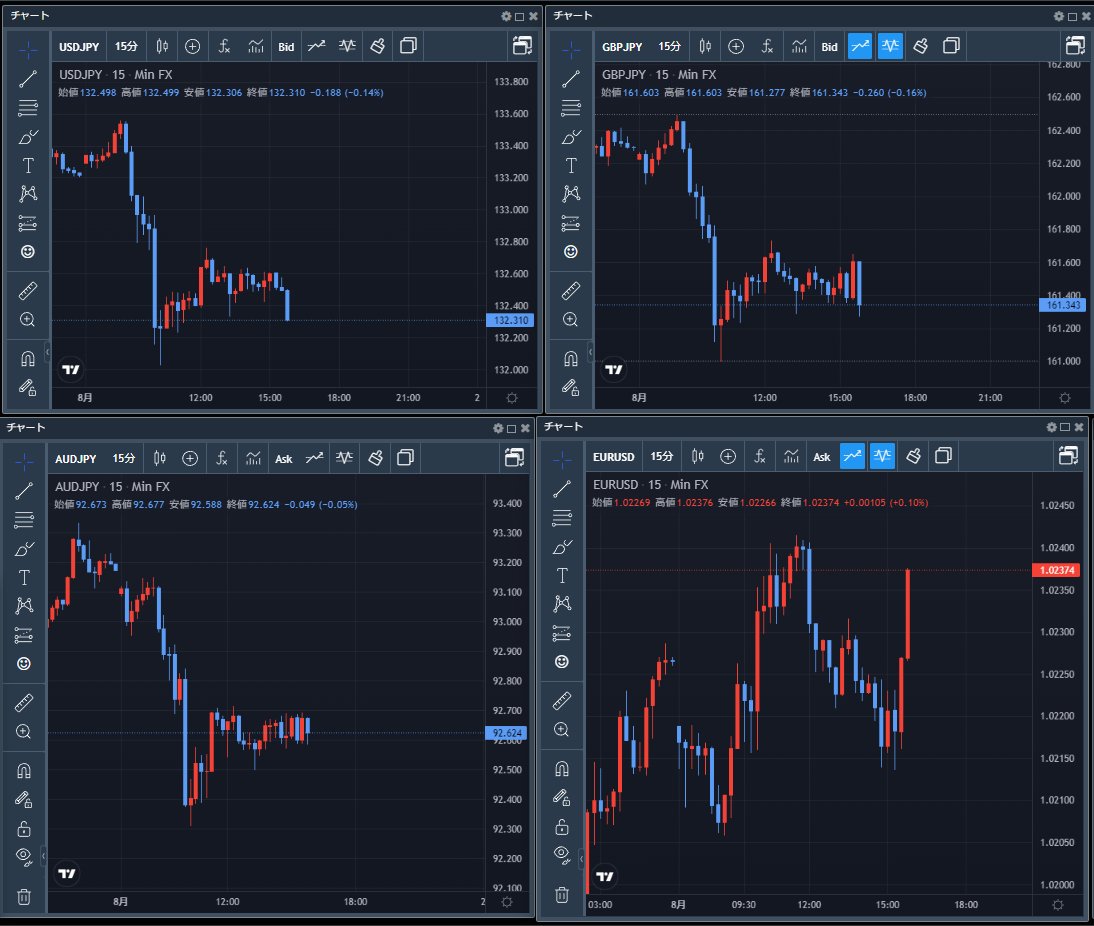Click EURUSD red price label 1.02374
The image size is (1094, 926).
(1056, 570)
